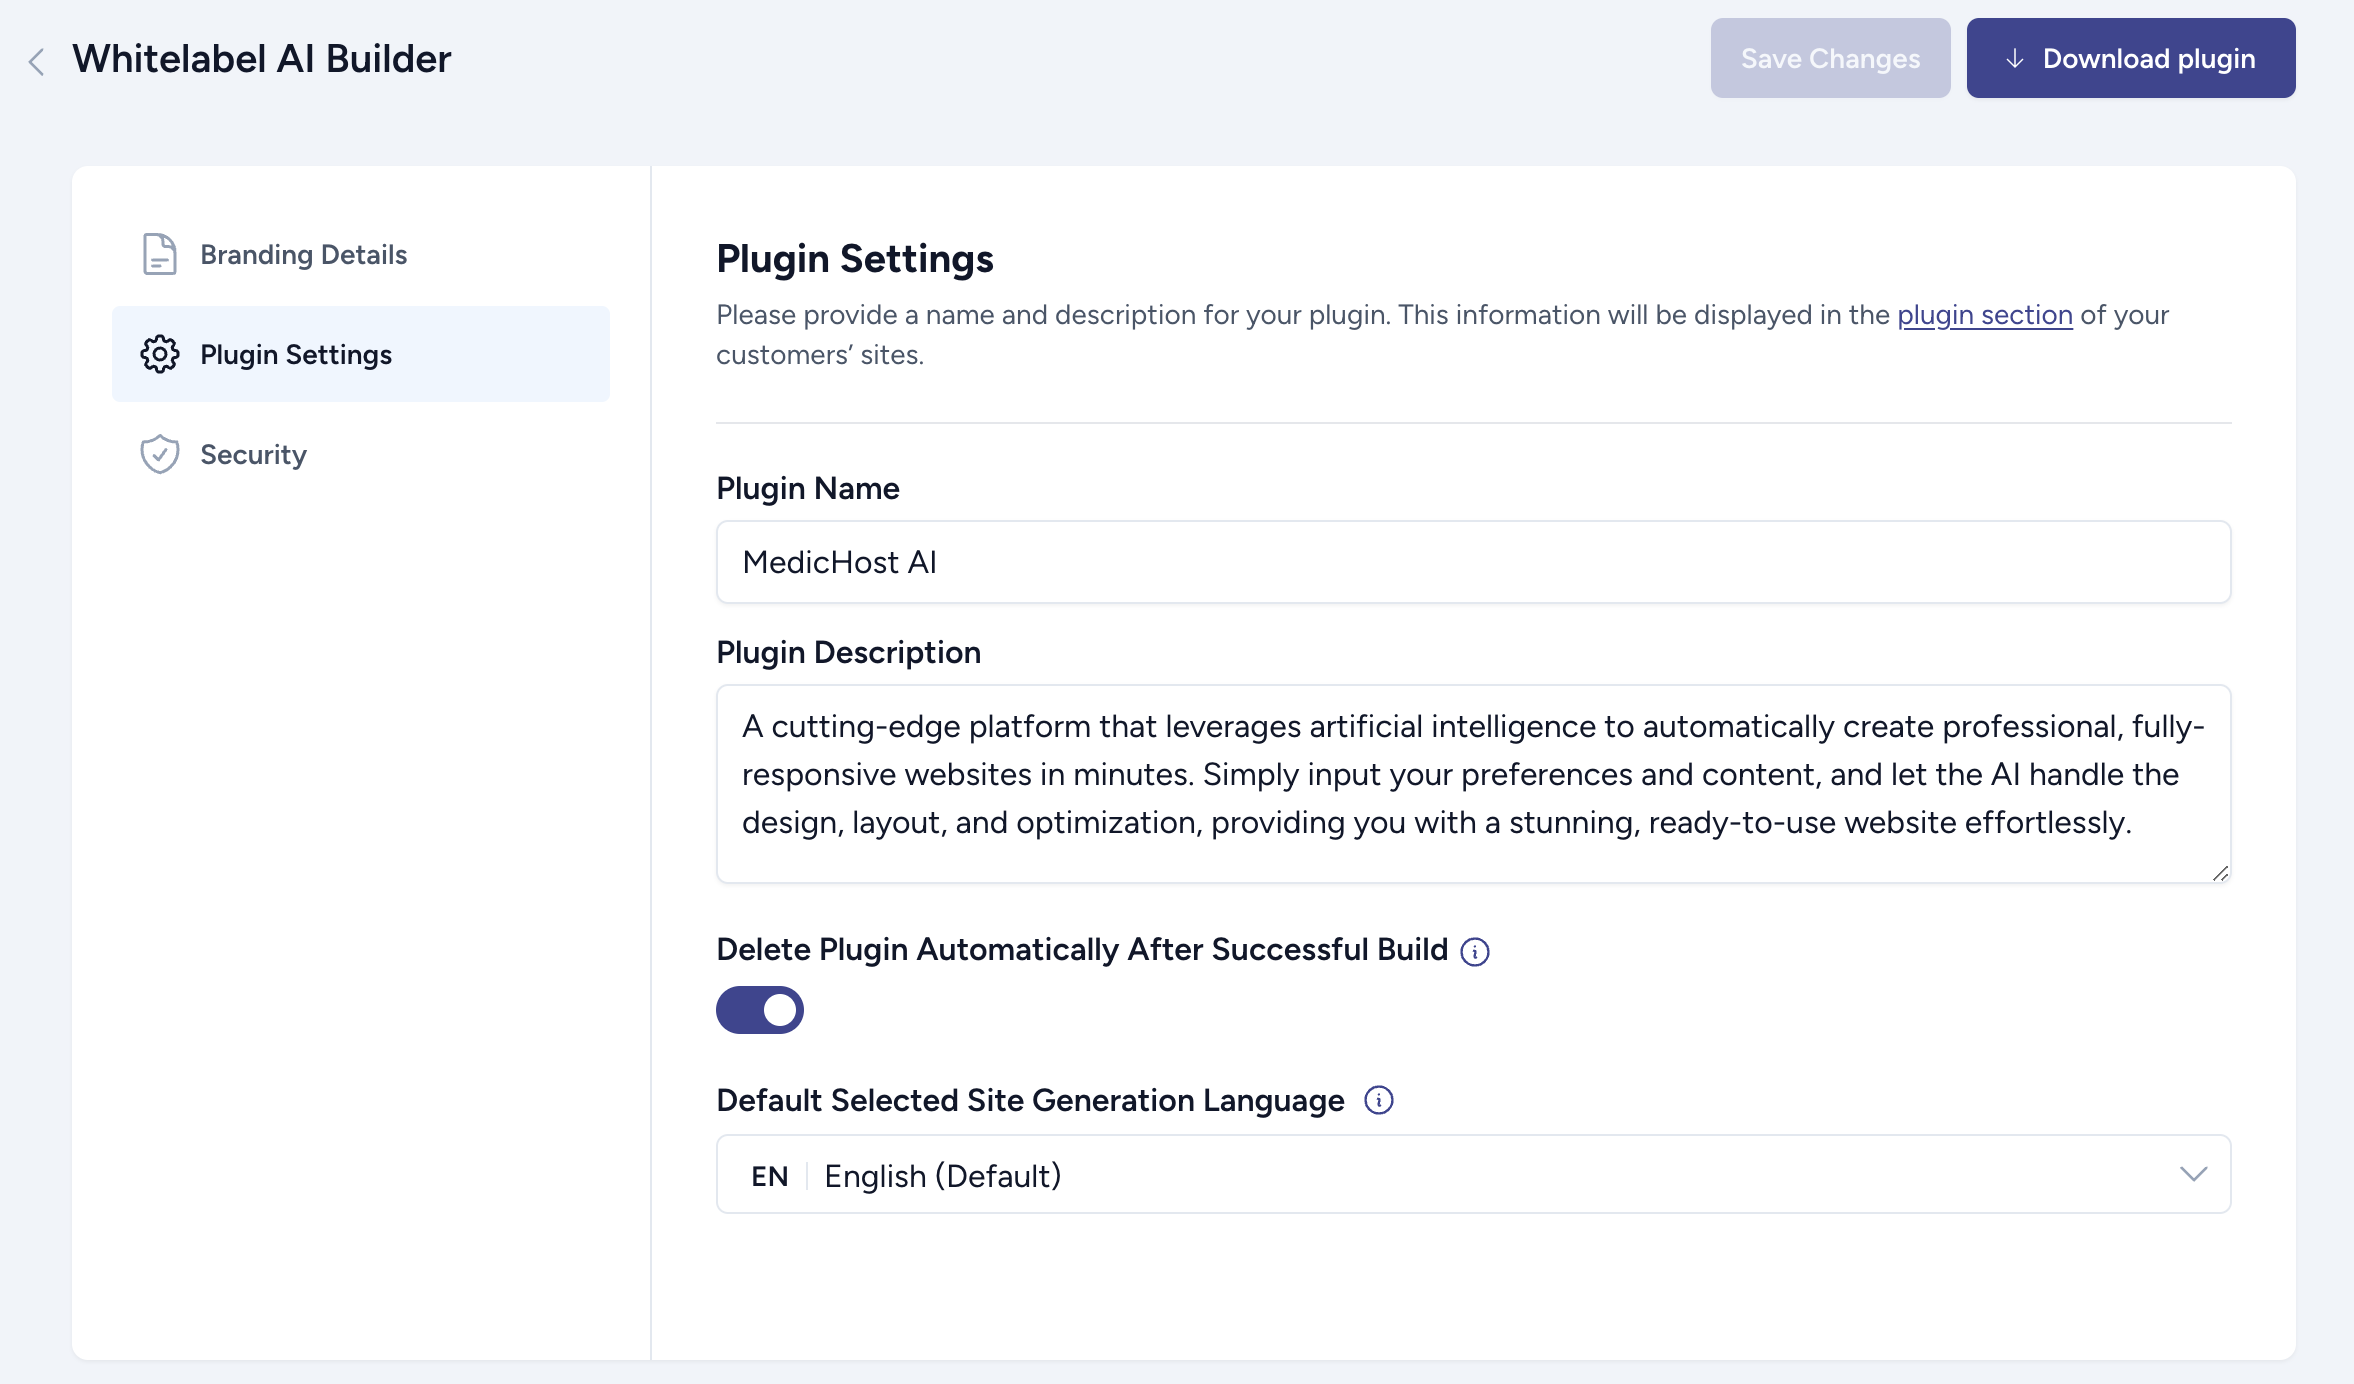Click the back arrow beside Whitelabel AI Builder
This screenshot has width=2354, height=1384.
pyautogui.click(x=36, y=62)
